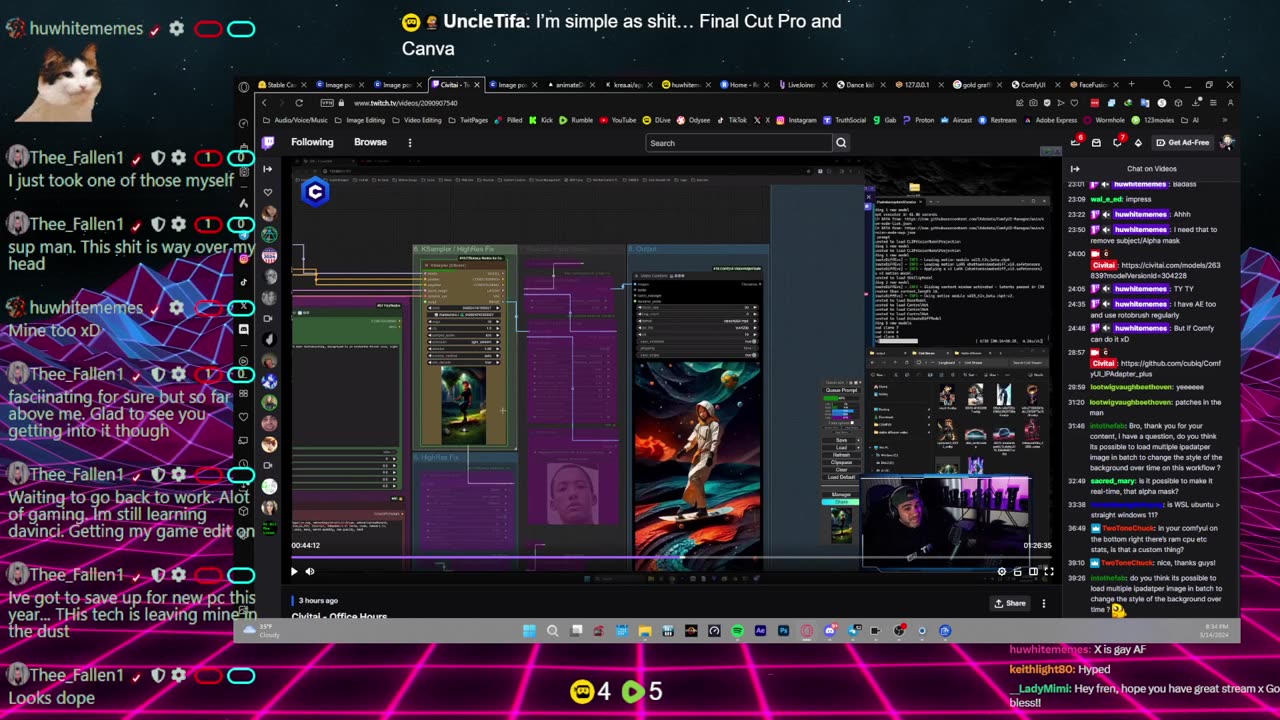Click the Twitch Search input field

[x=739, y=143]
